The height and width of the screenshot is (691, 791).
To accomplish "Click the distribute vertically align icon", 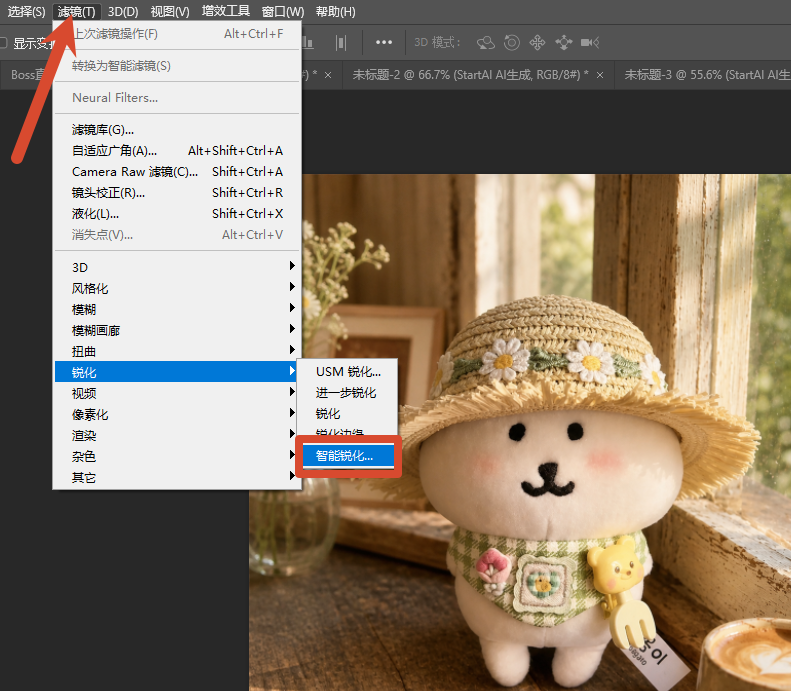I will [341, 42].
